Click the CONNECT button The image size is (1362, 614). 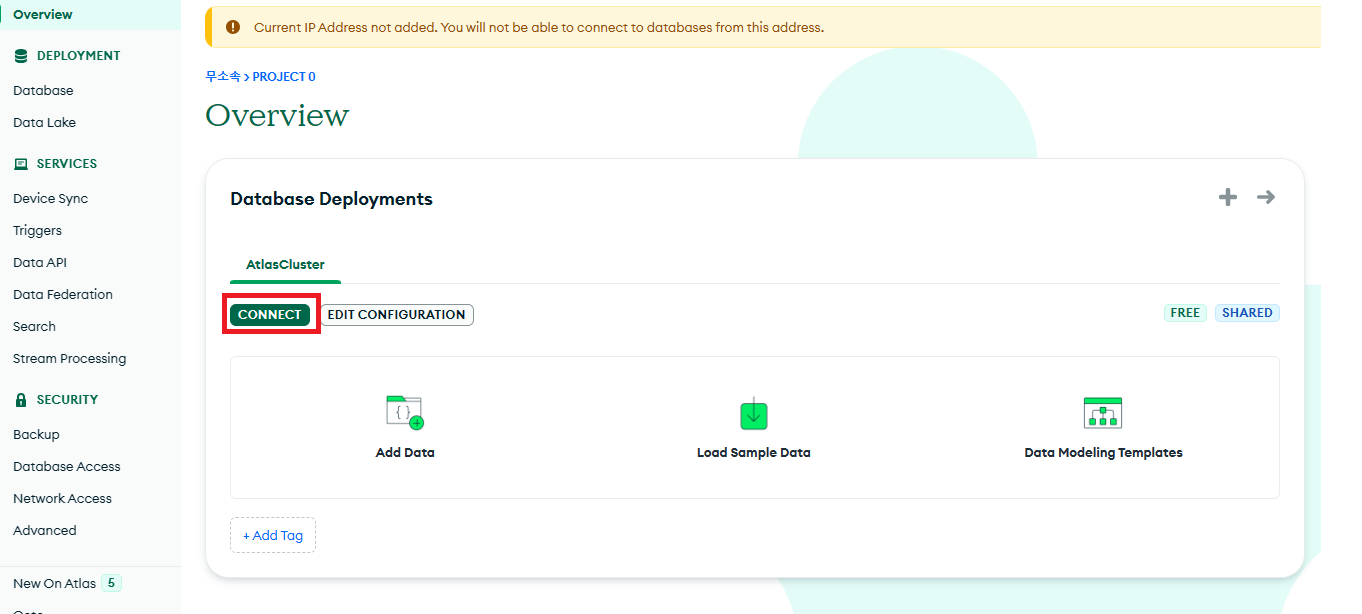point(270,314)
